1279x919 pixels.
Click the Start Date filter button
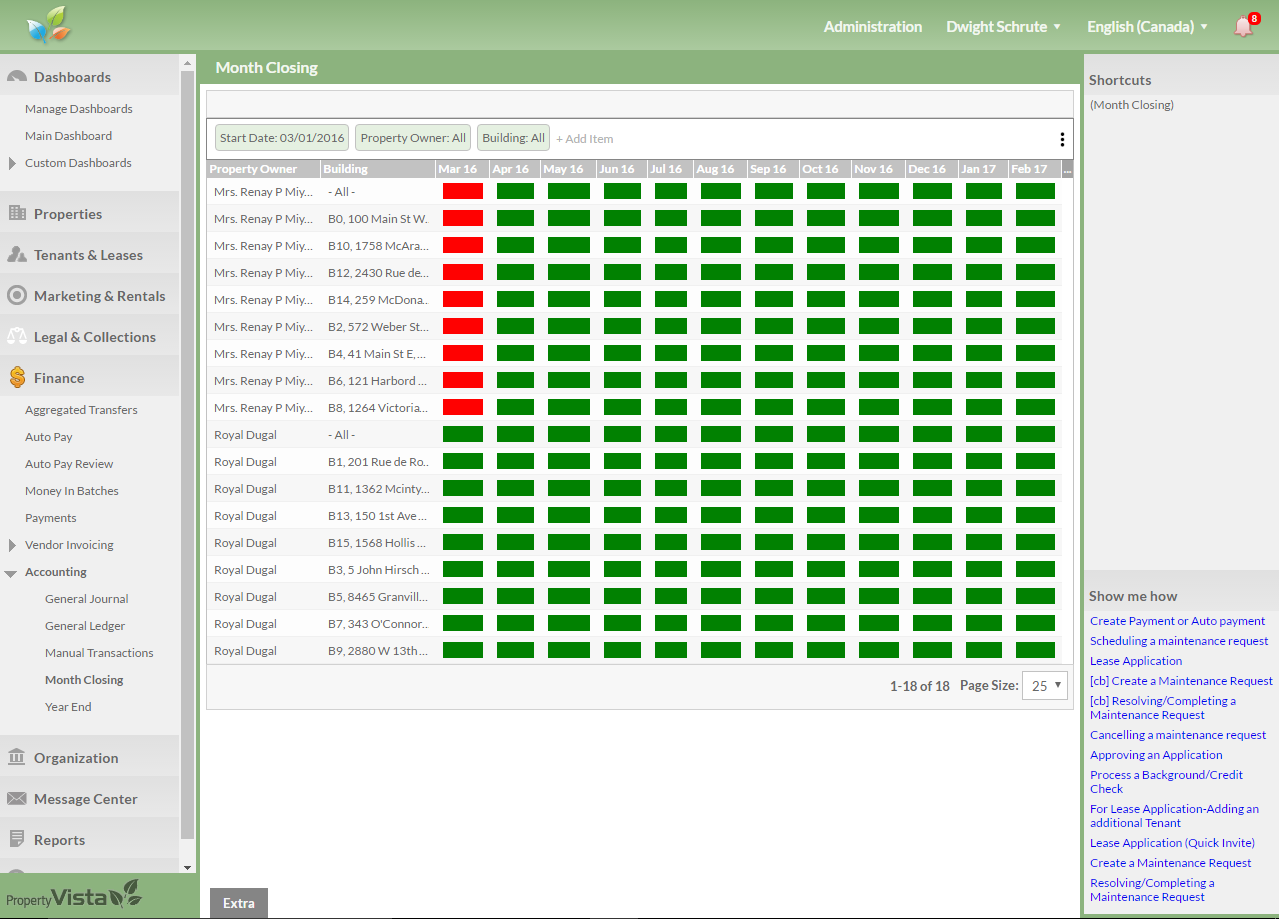click(283, 138)
